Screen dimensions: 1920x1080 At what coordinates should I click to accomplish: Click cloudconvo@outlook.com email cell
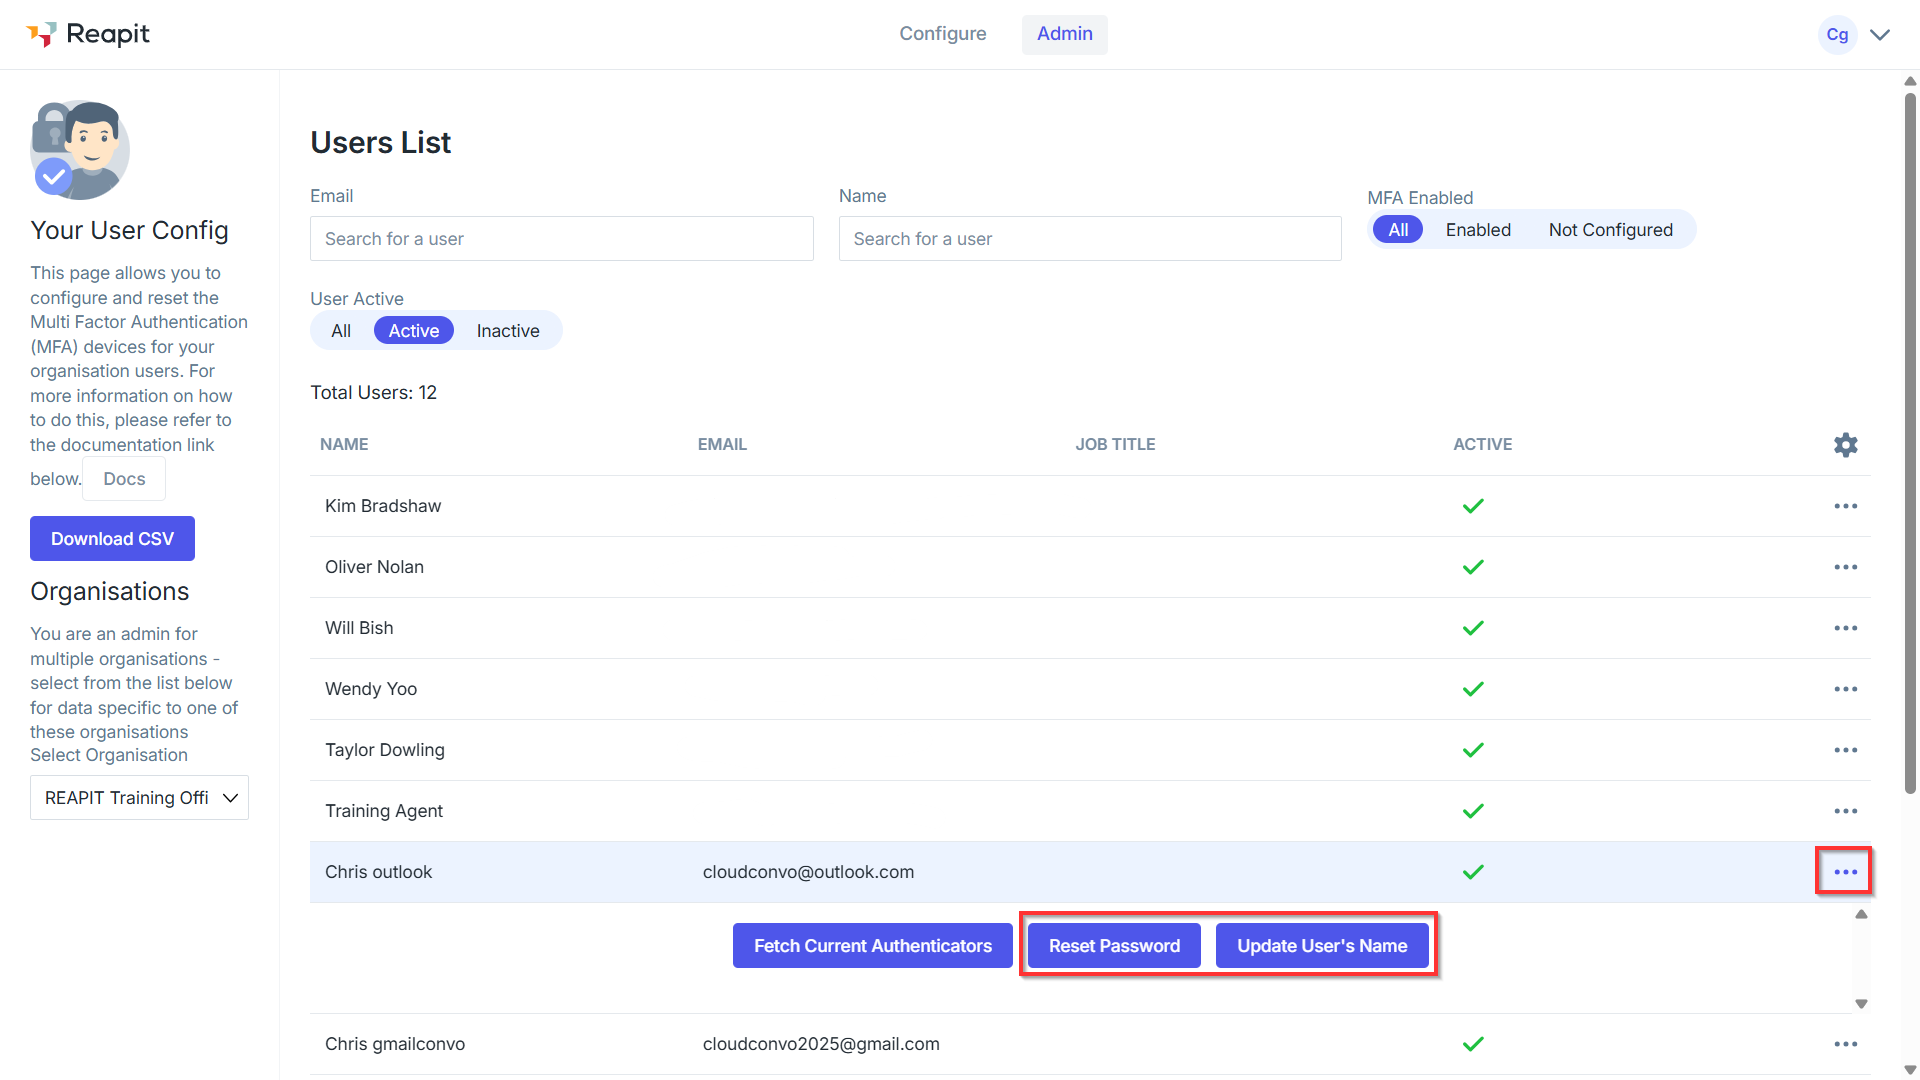808,872
